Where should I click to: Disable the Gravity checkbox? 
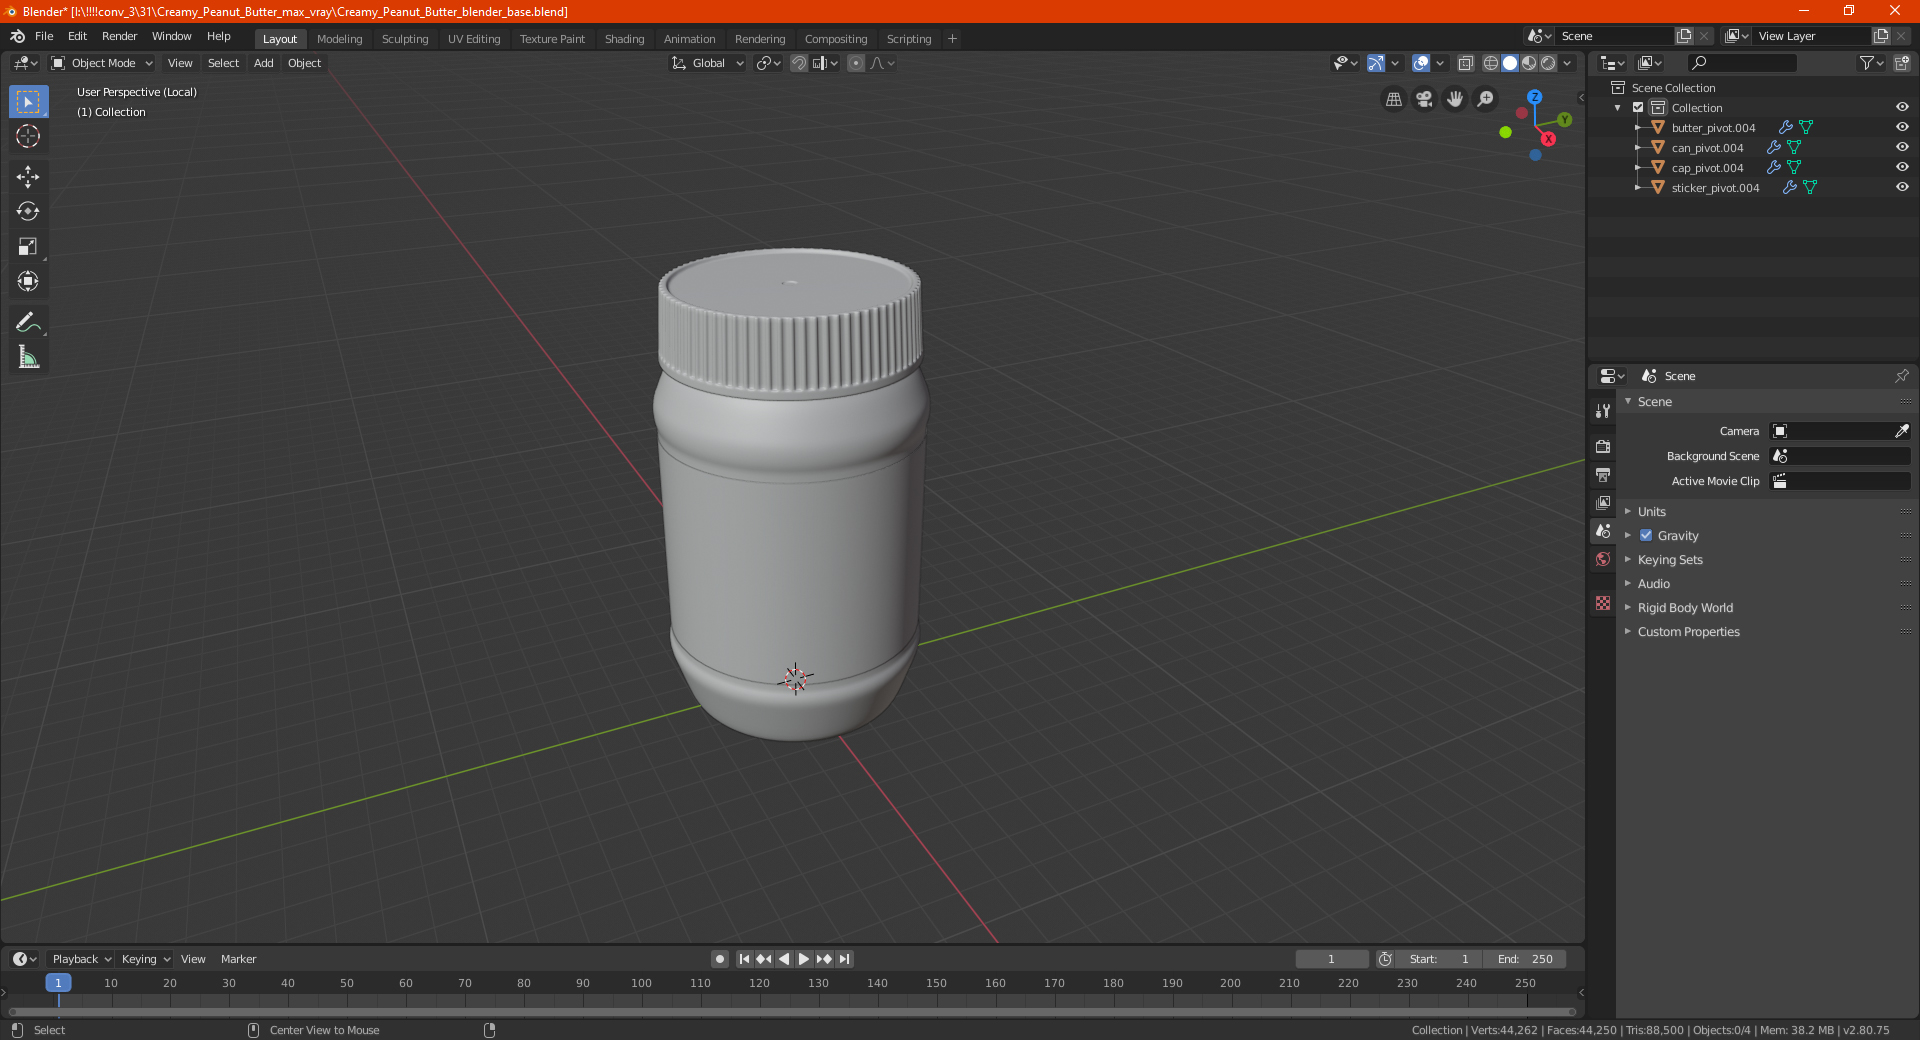pos(1646,535)
